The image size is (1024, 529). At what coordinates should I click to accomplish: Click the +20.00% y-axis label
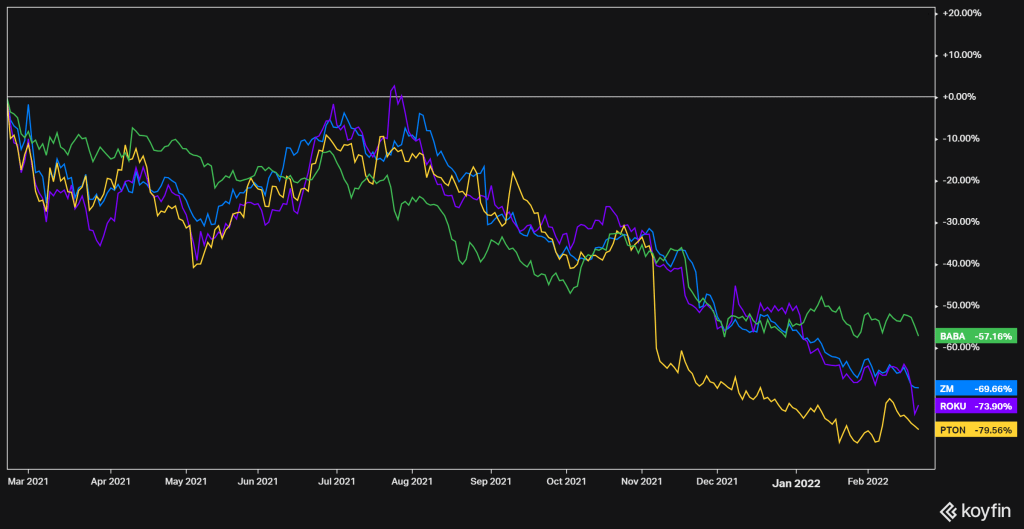[962, 13]
